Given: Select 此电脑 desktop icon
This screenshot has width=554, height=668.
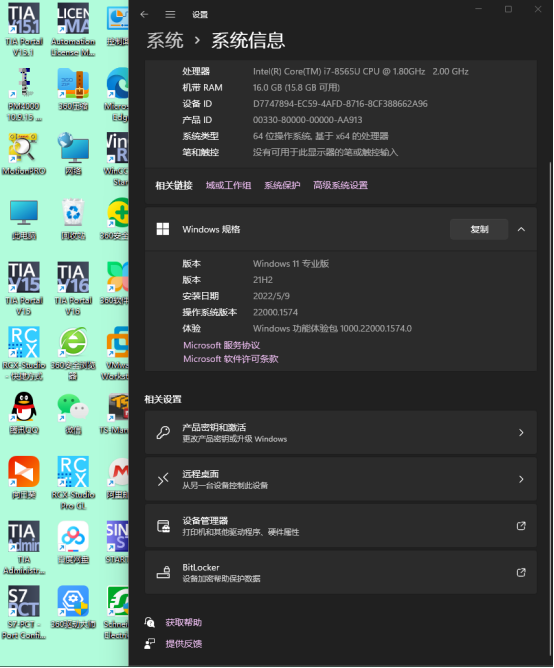Looking at the screenshot, I should coord(24,219).
